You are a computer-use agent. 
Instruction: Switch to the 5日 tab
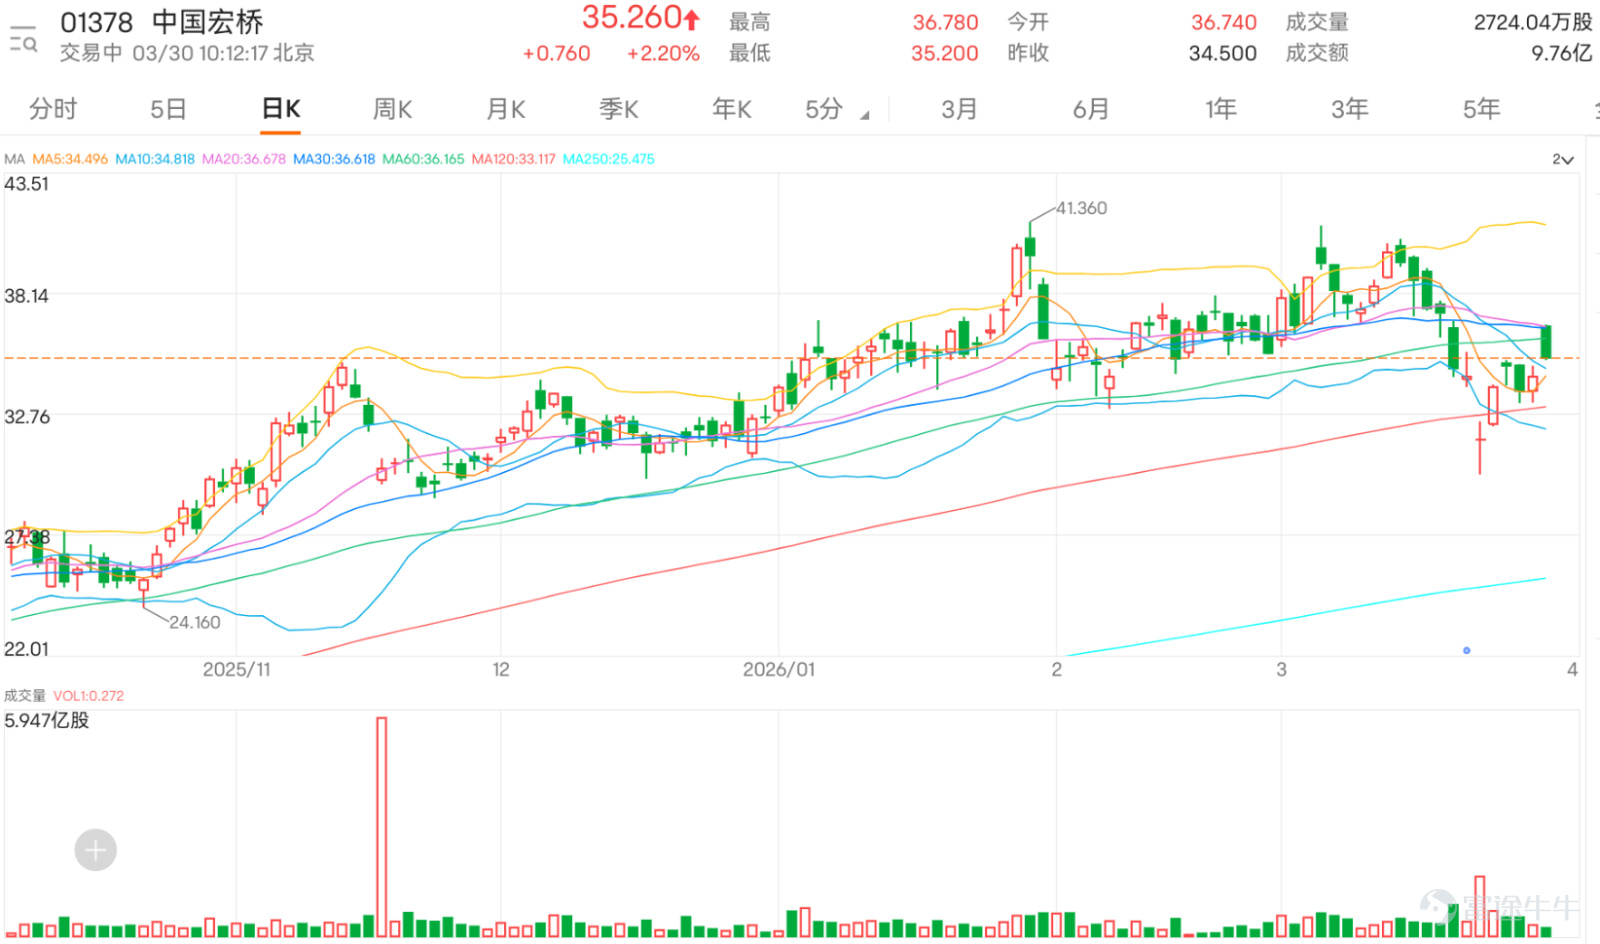pos(168,109)
